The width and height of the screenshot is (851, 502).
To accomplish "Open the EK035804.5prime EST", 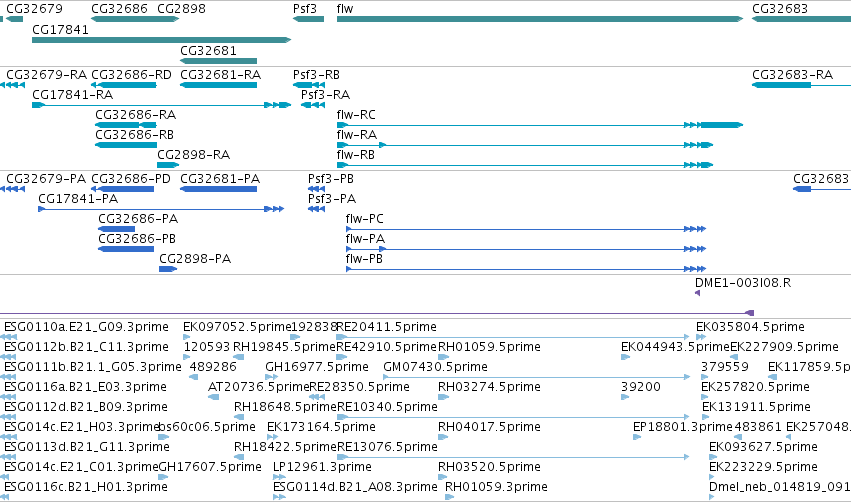I will [701, 337].
